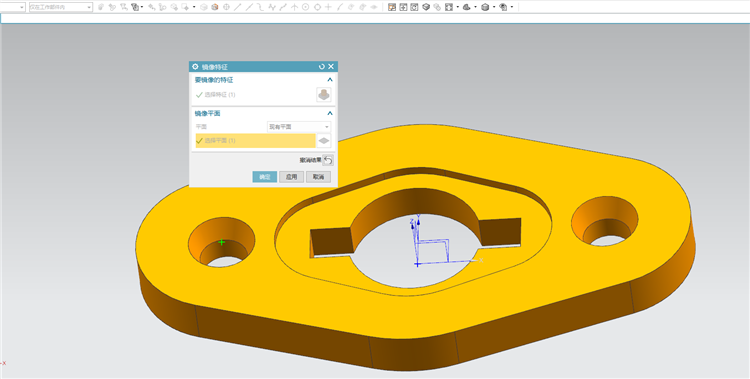This screenshot has height=379, width=750.
Task: Select the plus-shaped intersection snap icon
Action: click(x=328, y=7)
